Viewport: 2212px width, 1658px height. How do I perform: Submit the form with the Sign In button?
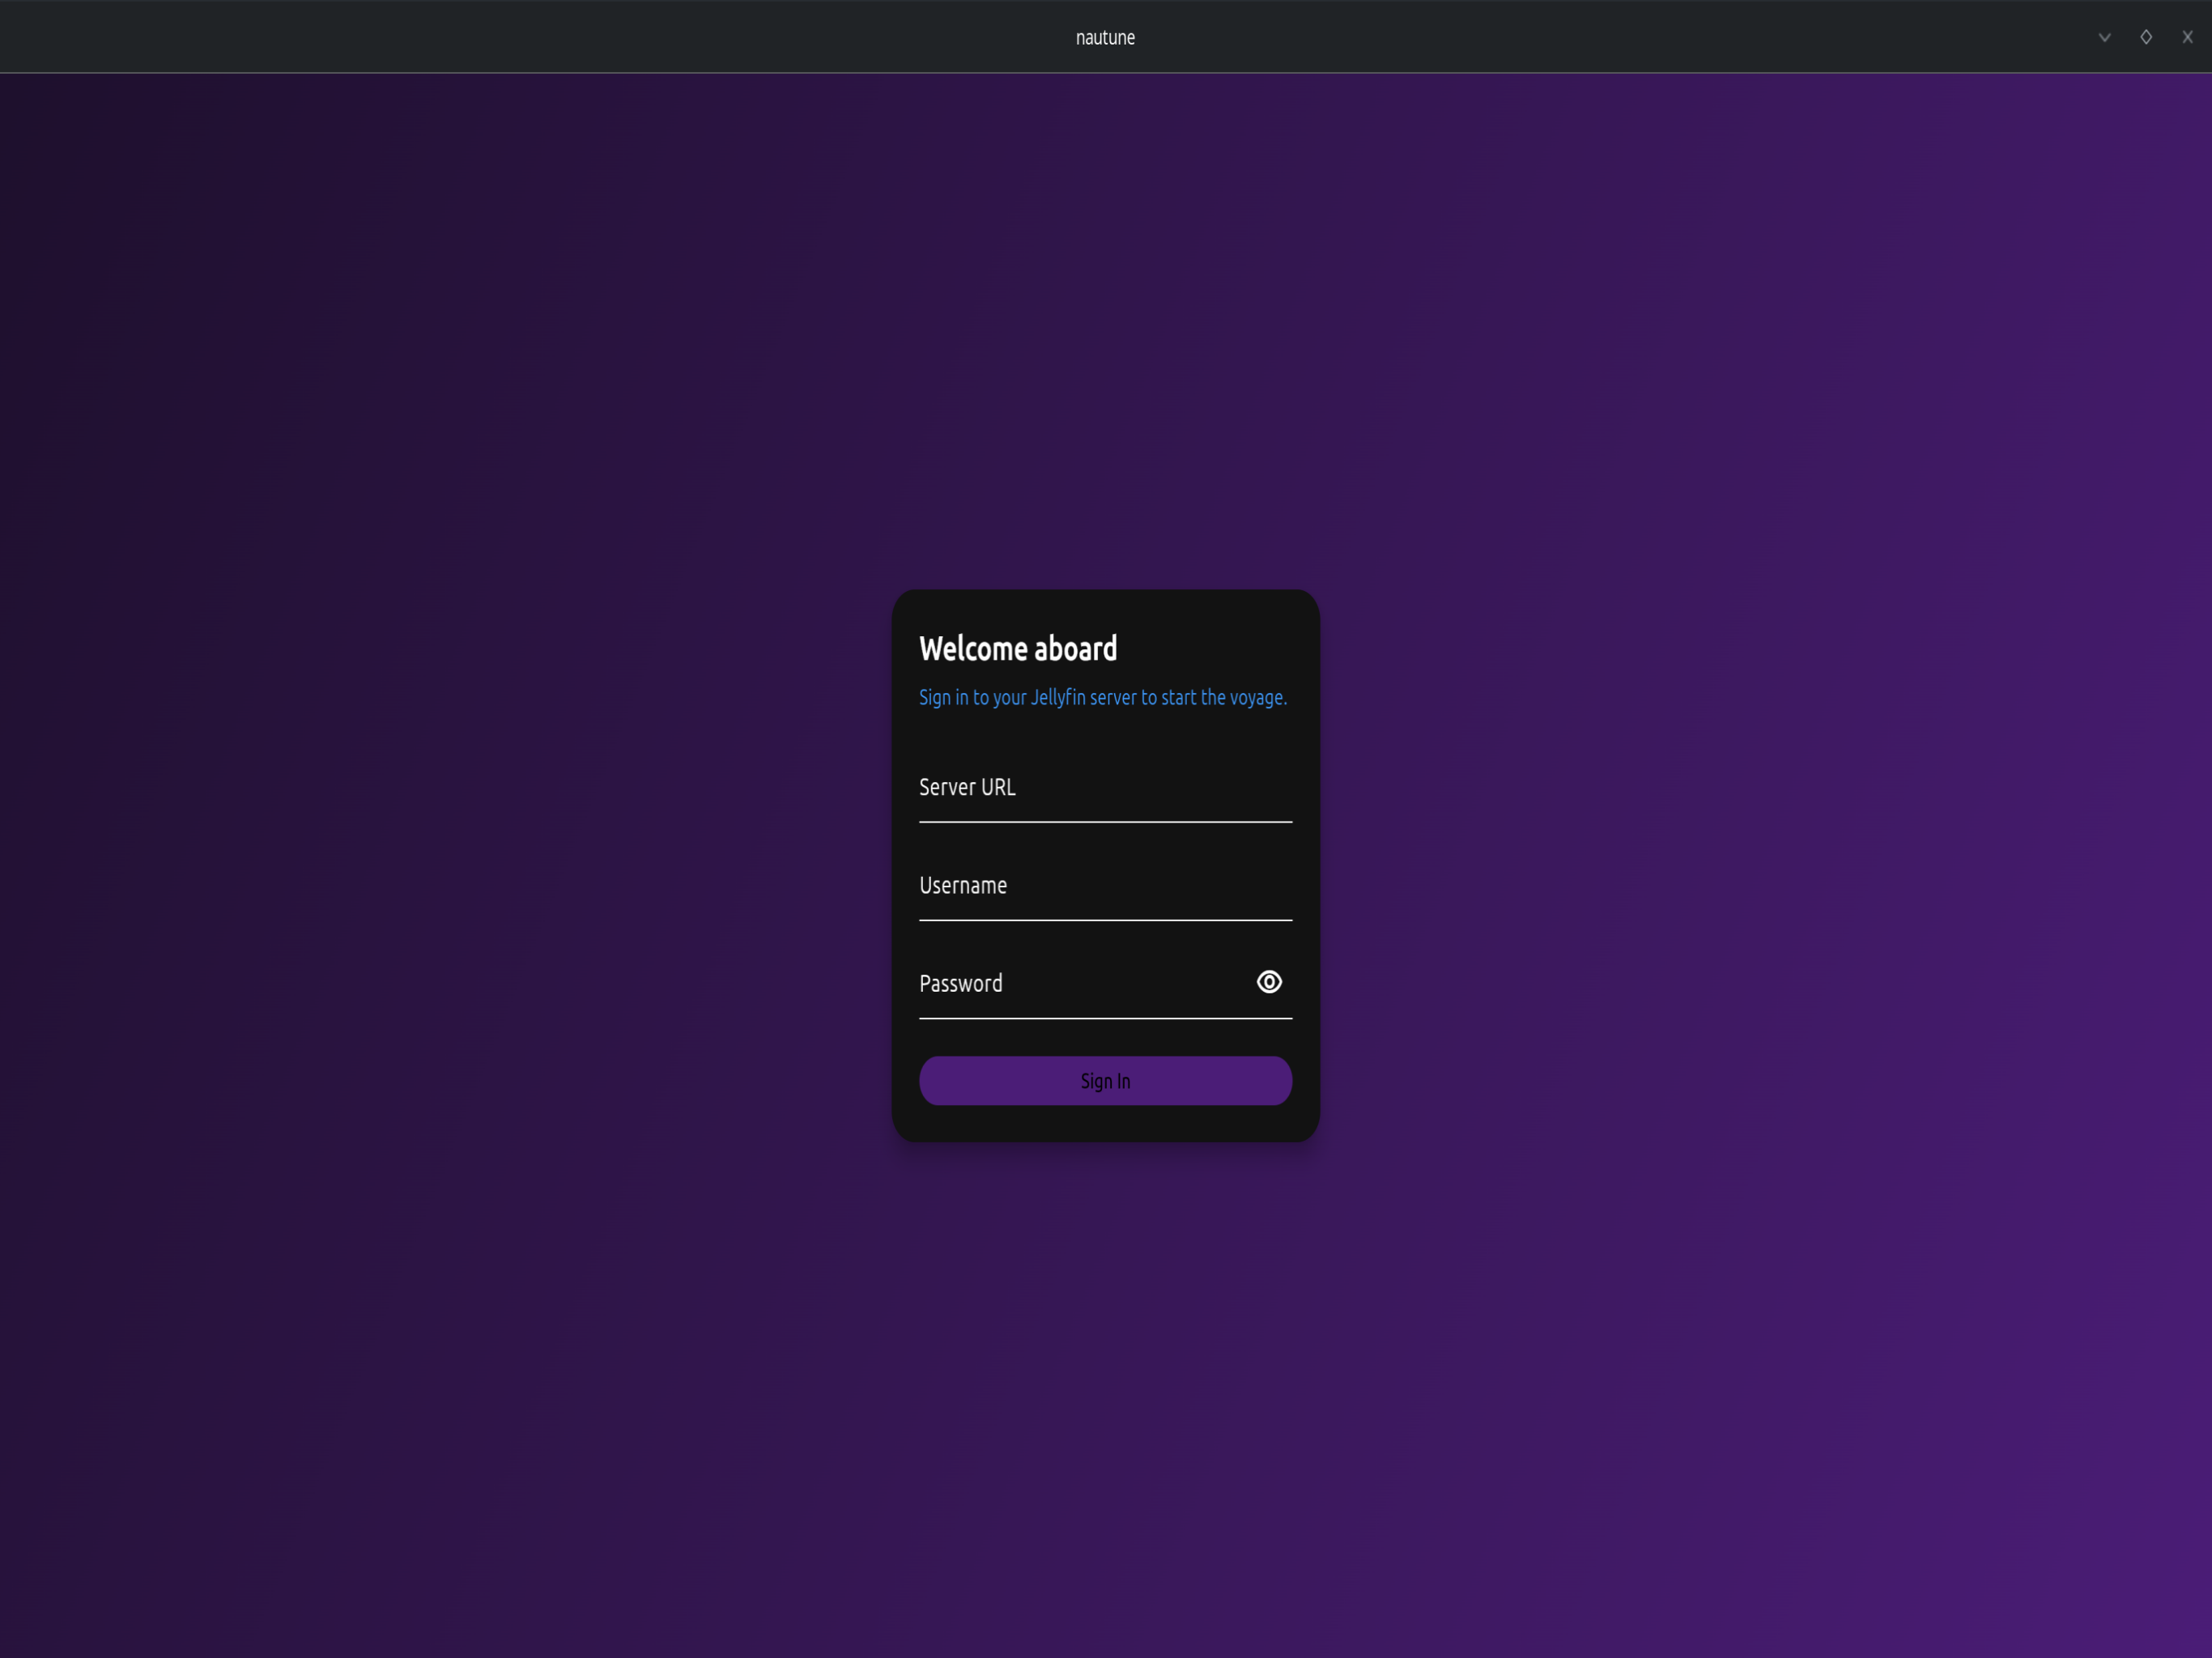1105,1081
